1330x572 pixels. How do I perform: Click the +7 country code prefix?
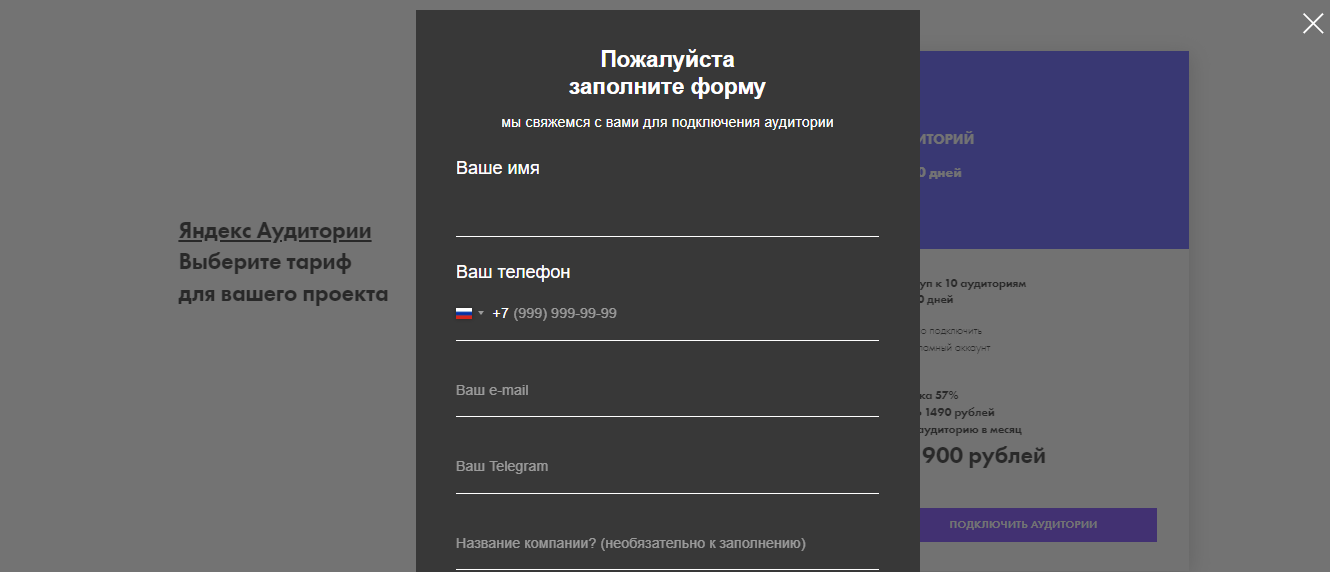[501, 313]
